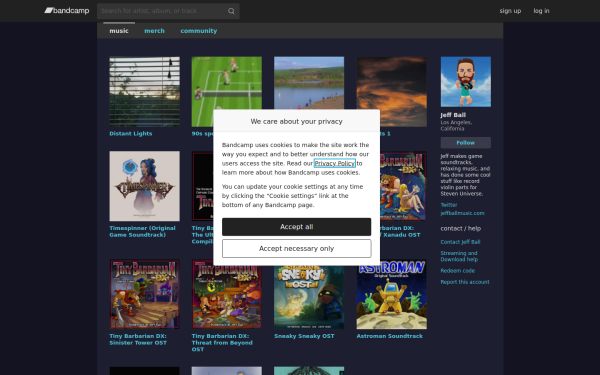Open Jeff Ball's Twitter link
600x375 pixels.
449,205
